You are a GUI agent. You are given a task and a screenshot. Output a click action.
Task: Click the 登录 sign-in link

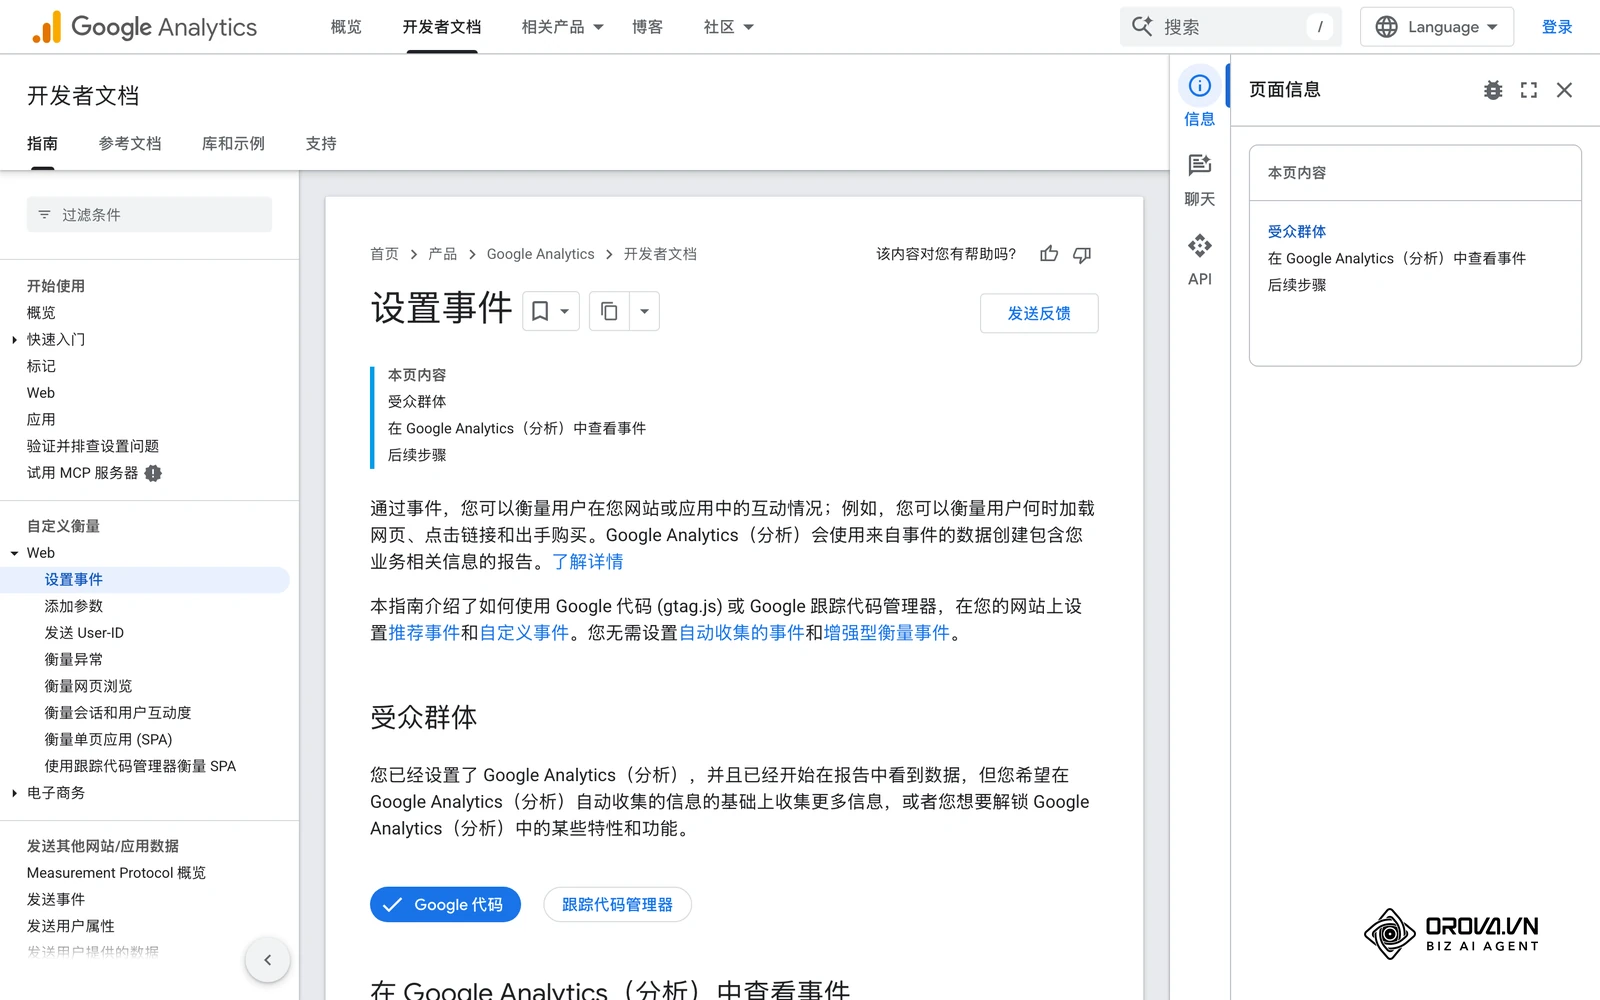pyautogui.click(x=1557, y=27)
